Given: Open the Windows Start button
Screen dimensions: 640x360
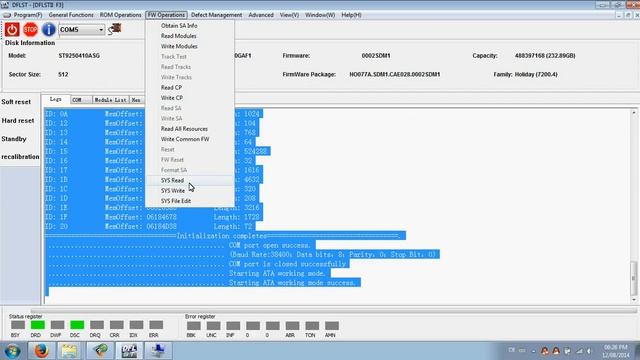Looking at the screenshot, I should click(x=12, y=351).
